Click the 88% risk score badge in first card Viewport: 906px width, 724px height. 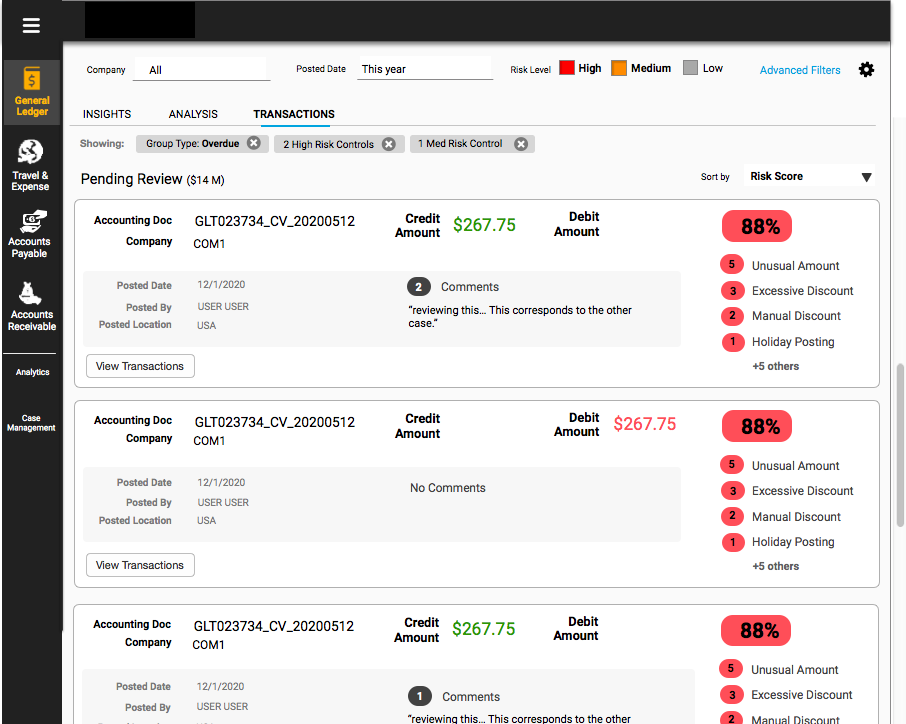click(x=757, y=226)
